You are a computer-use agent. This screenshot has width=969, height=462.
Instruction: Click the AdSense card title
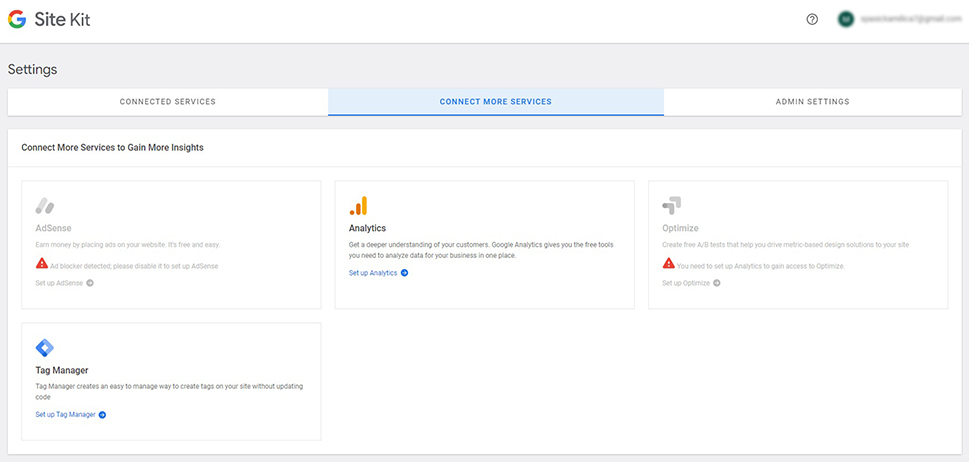[x=54, y=229]
